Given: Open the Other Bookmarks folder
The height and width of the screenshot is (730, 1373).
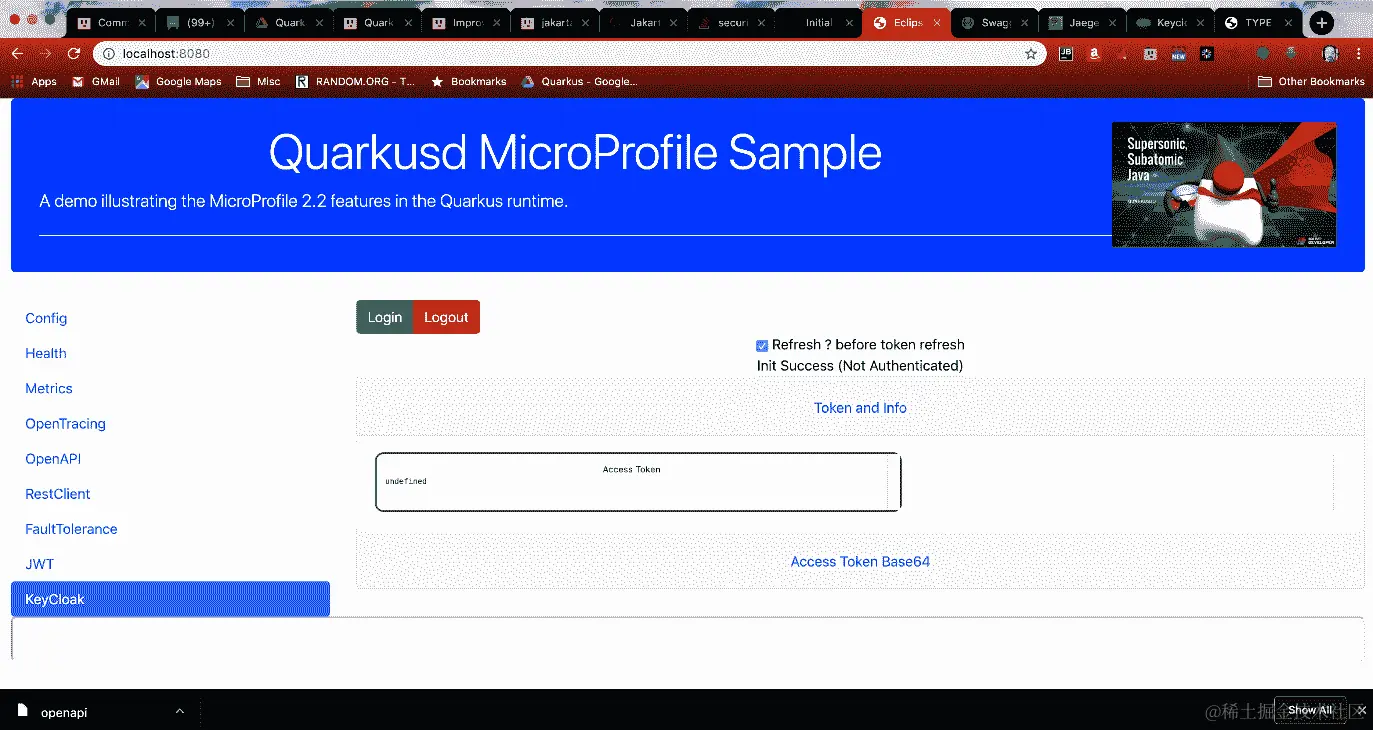Looking at the screenshot, I should click(x=1311, y=81).
